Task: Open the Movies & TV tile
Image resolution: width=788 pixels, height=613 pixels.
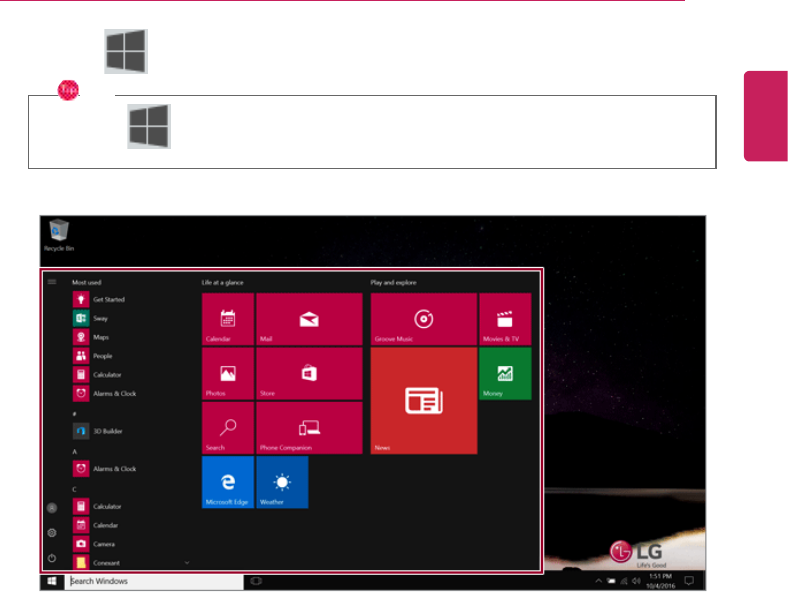Action: coord(505,319)
